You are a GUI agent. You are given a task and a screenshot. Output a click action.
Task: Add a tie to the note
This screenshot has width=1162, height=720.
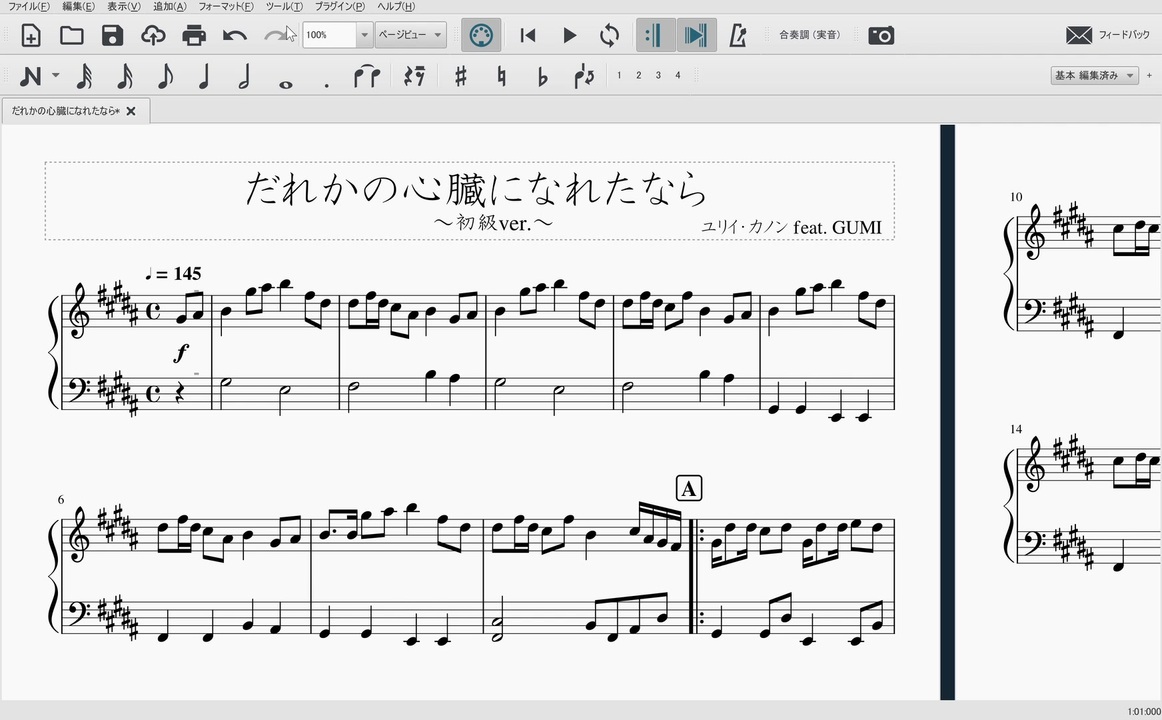coord(367,76)
